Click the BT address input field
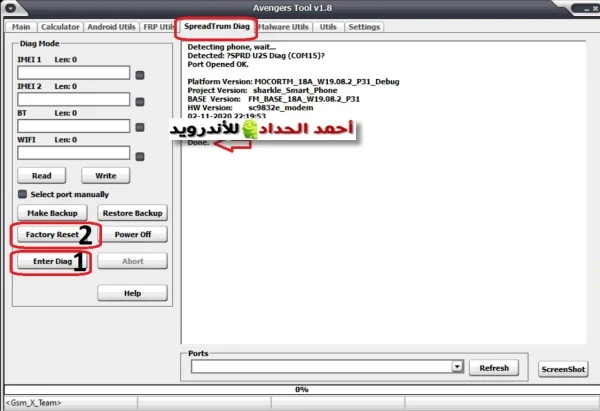The image size is (600, 411). click(x=73, y=126)
